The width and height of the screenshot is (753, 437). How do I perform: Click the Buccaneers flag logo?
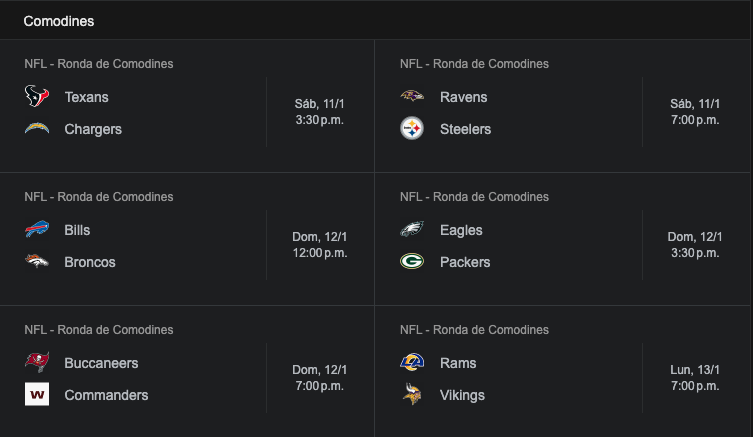pyautogui.click(x=37, y=362)
